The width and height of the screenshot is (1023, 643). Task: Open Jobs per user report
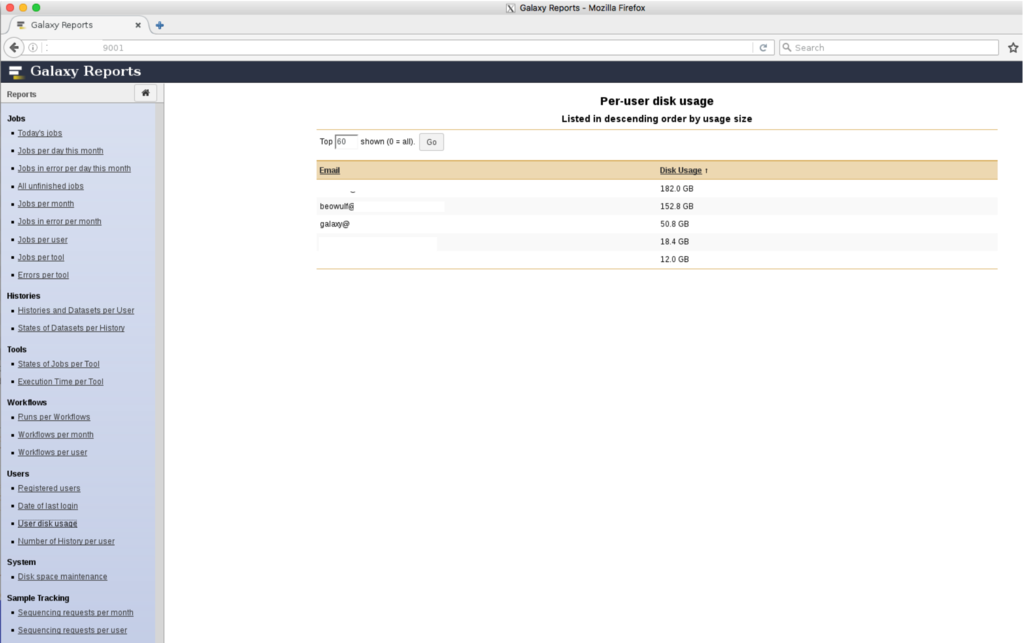(x=42, y=239)
